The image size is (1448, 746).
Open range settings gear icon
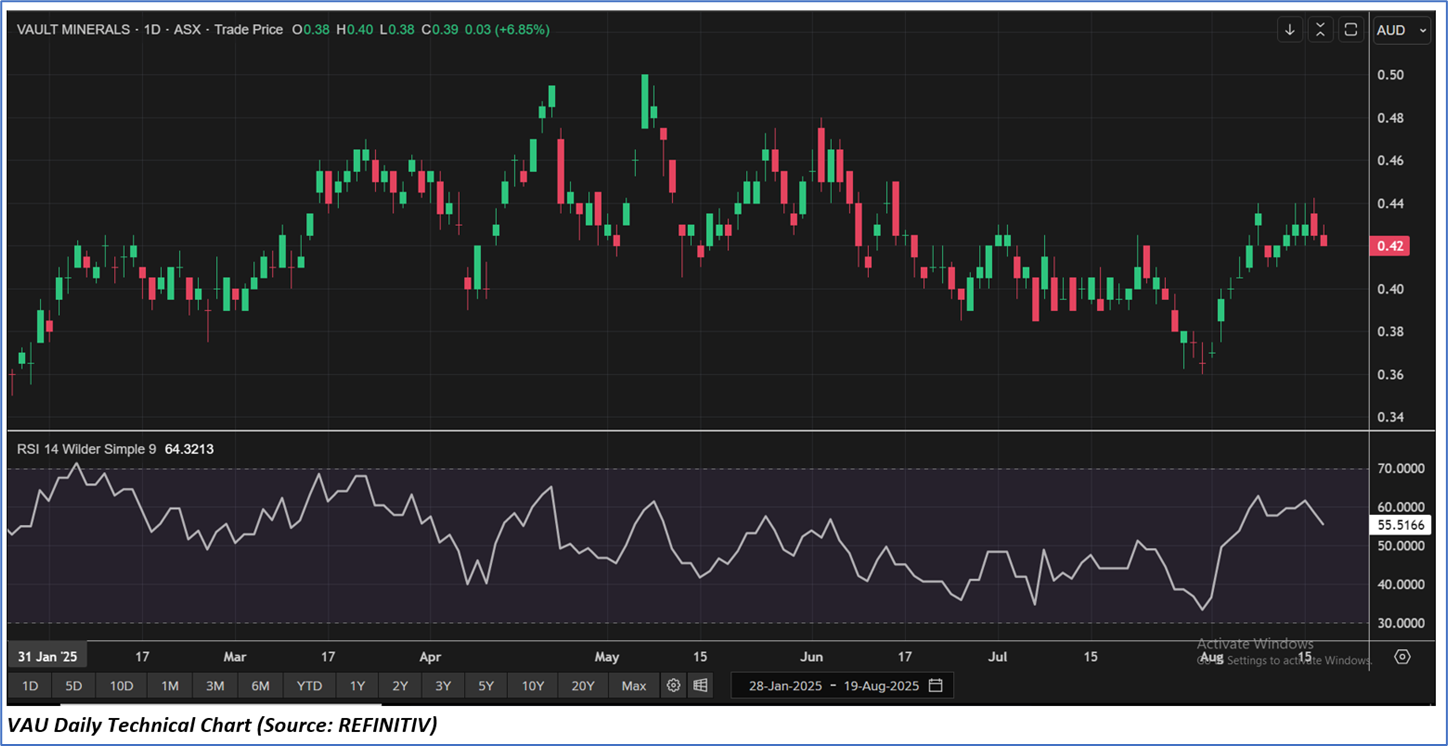[674, 686]
